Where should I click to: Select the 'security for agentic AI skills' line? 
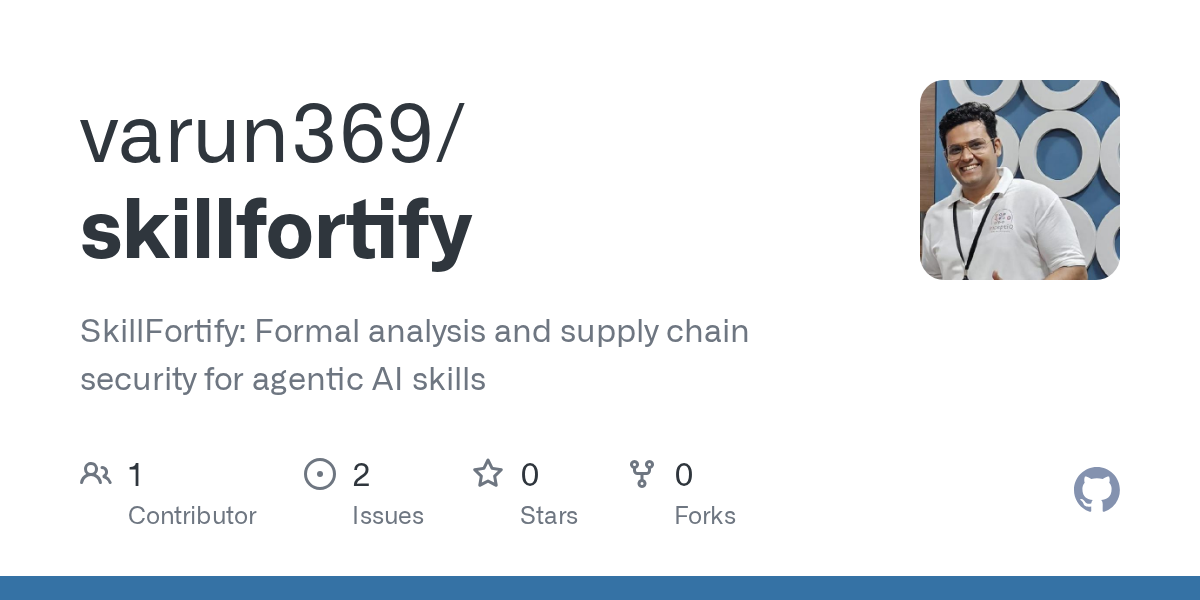(x=283, y=379)
